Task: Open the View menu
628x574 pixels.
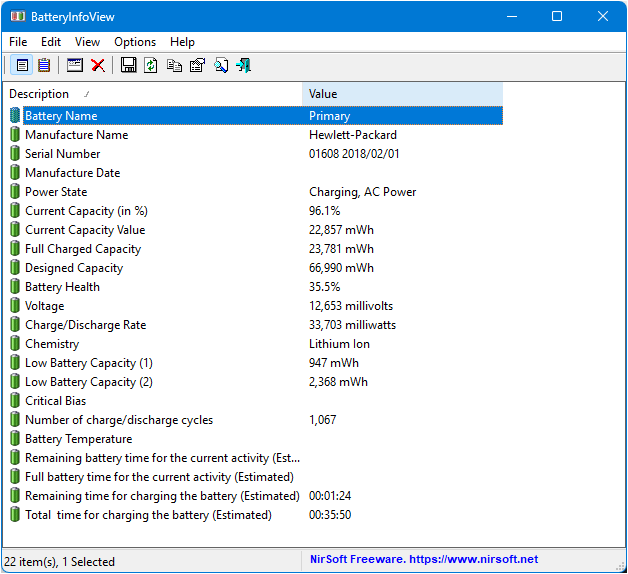Action: 87,42
